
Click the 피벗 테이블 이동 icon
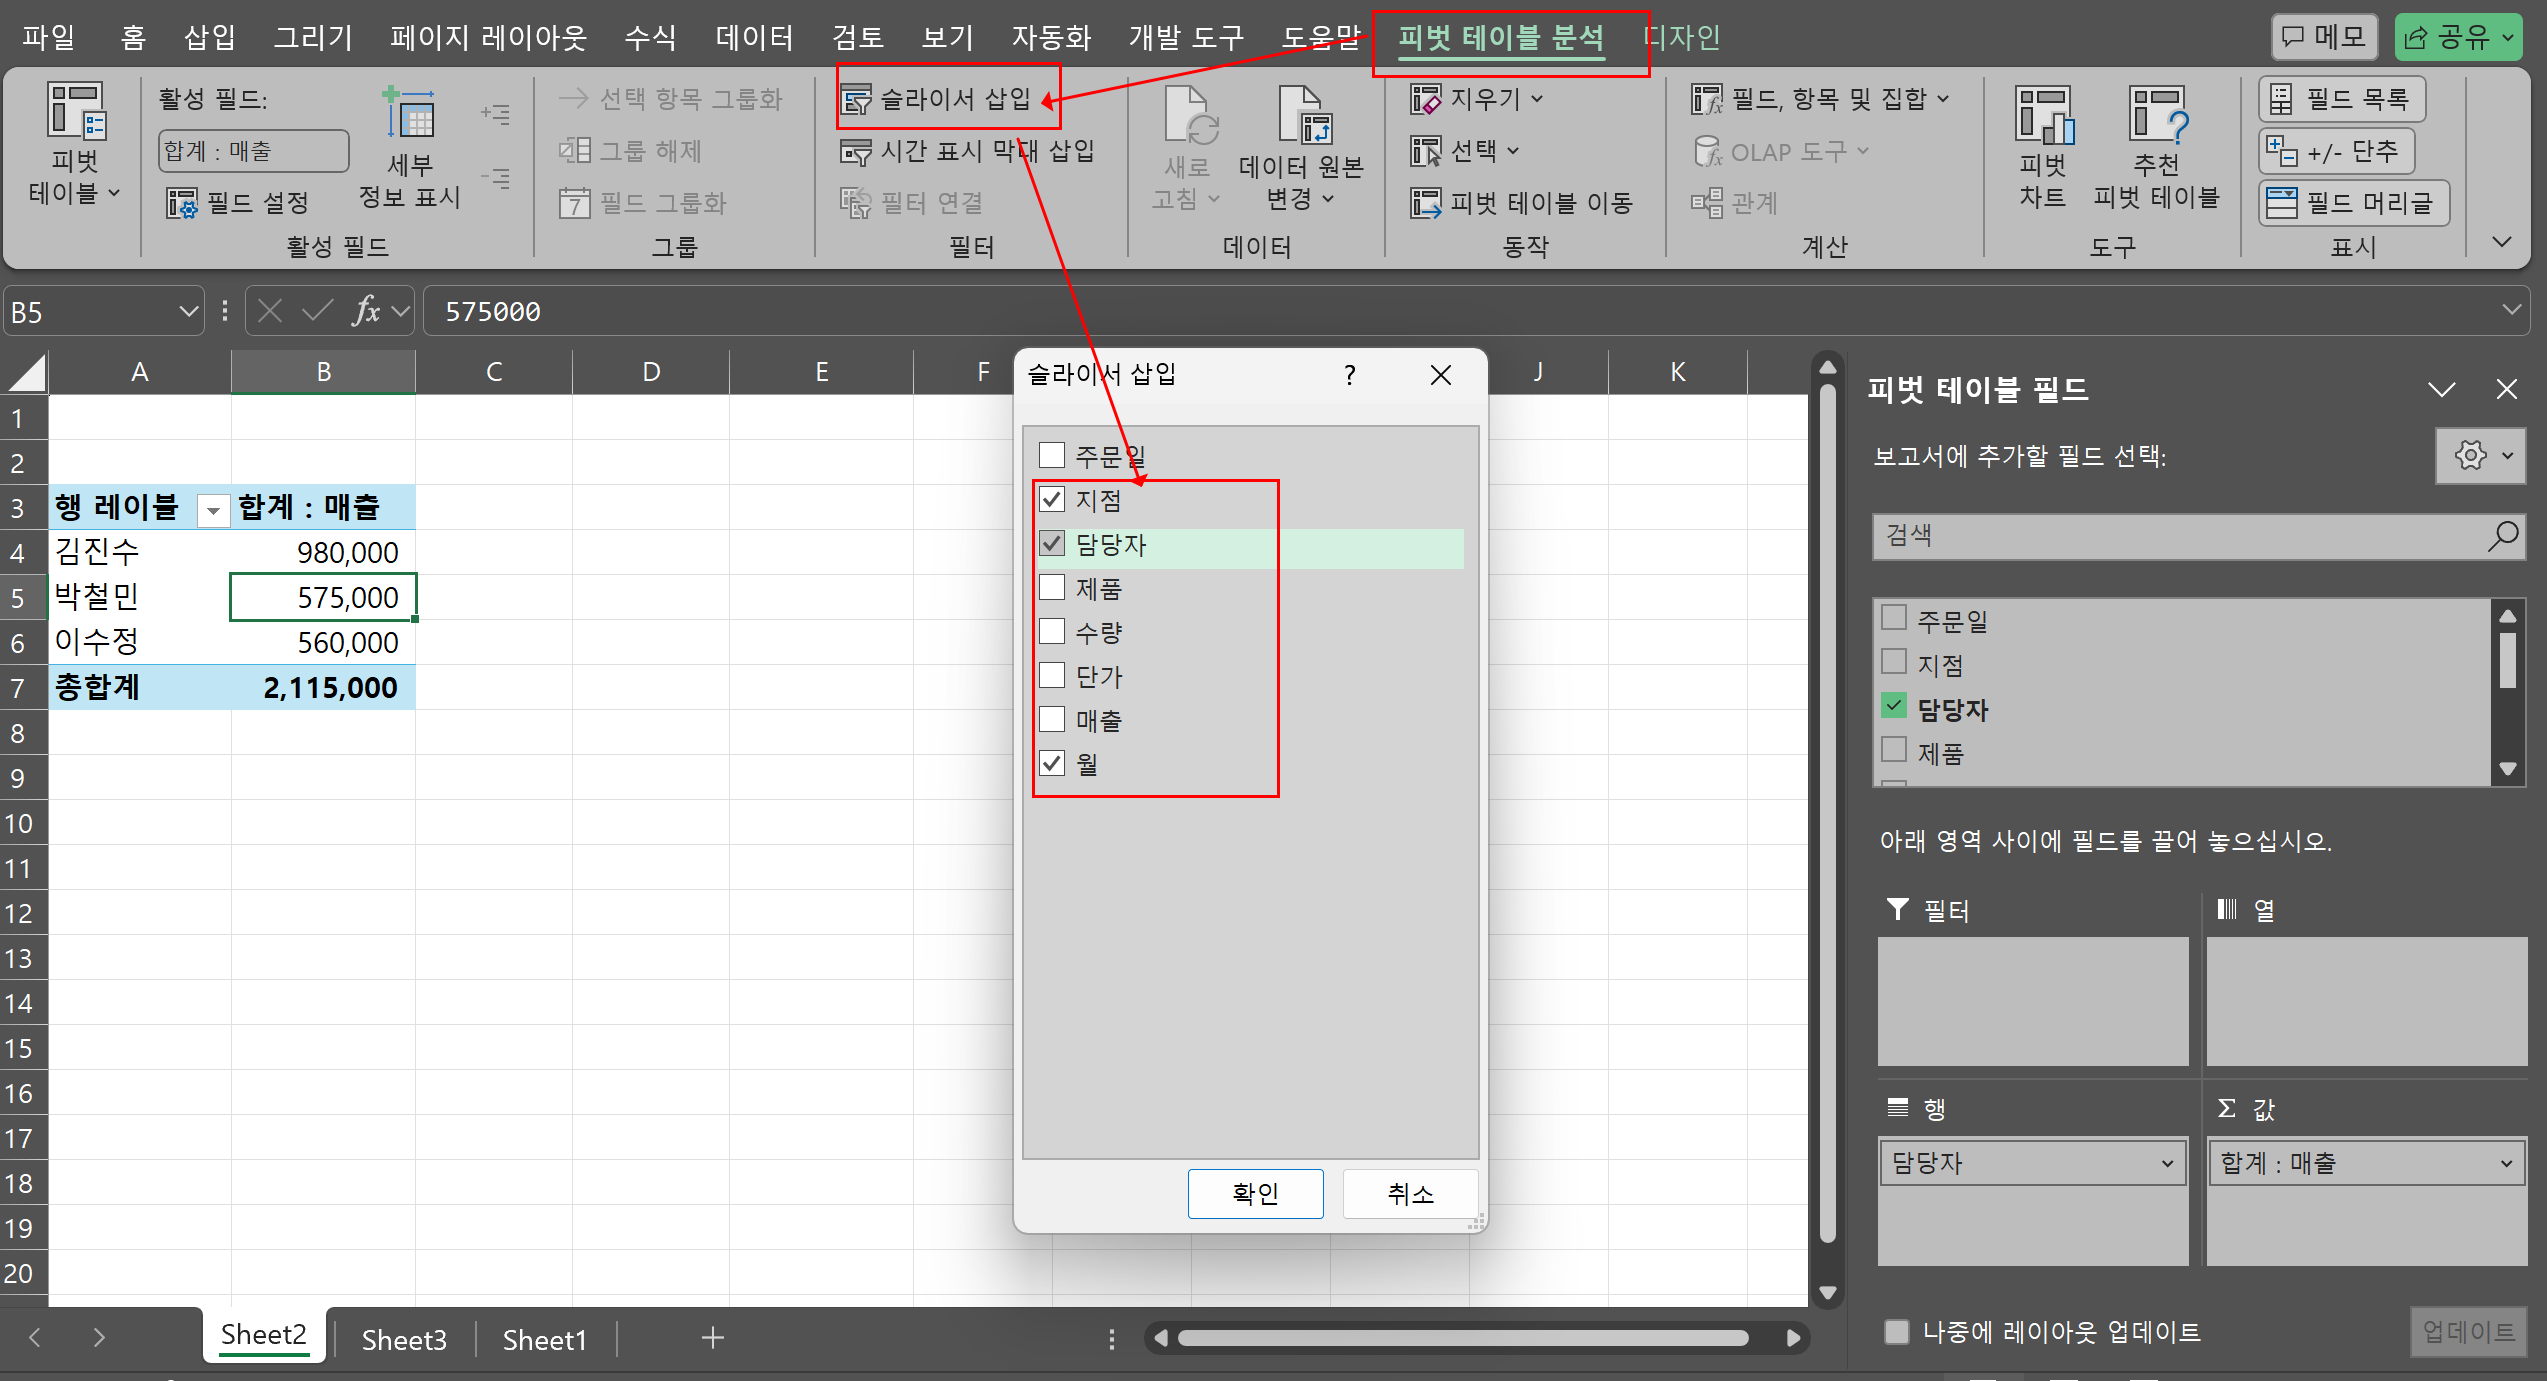pos(1425,203)
